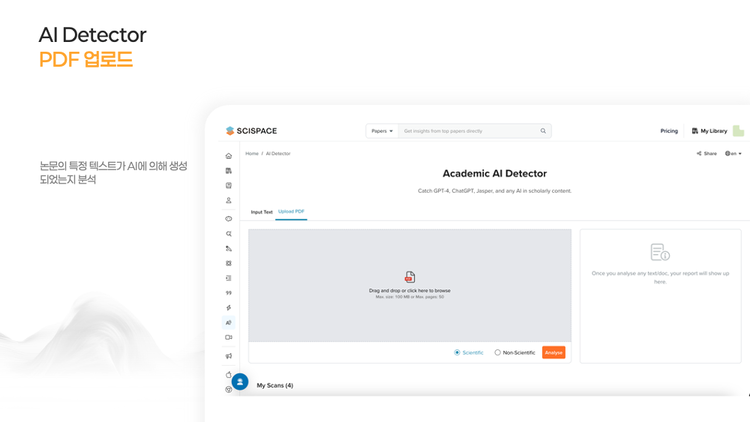
Task: Click the notebook icon in left sidebar
Action: pos(229,186)
